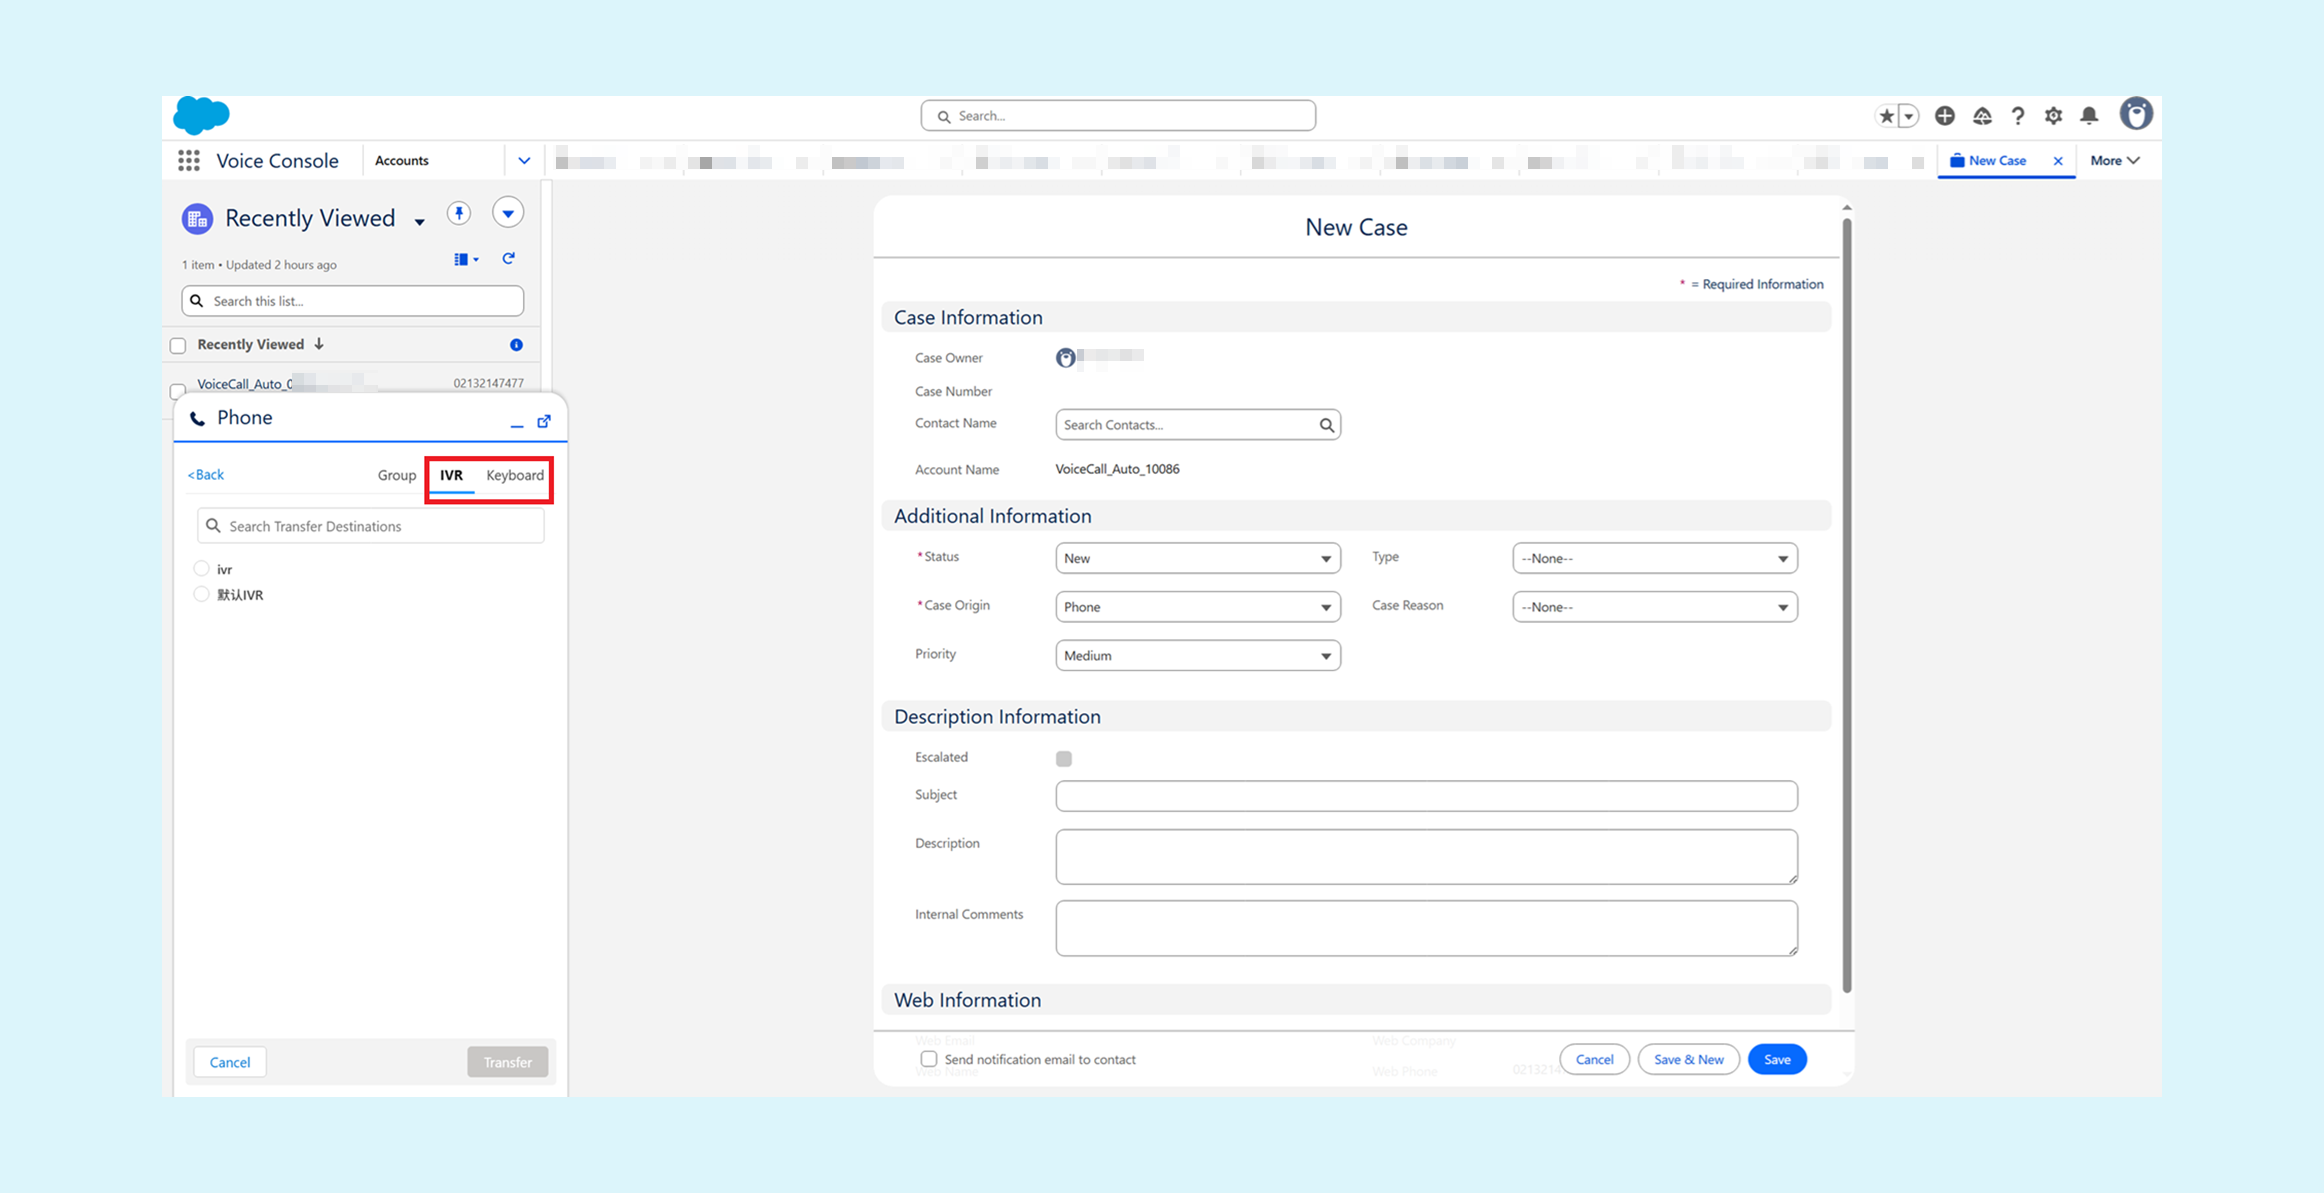Focus Search Transfer Destinations field
This screenshot has width=2324, height=1193.
coord(371,526)
